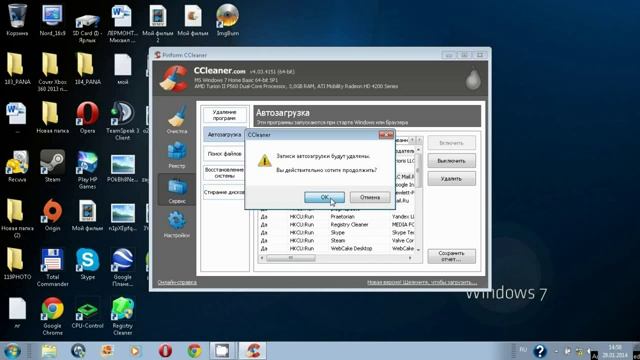Select the 104_PANA folder

pos(87,69)
